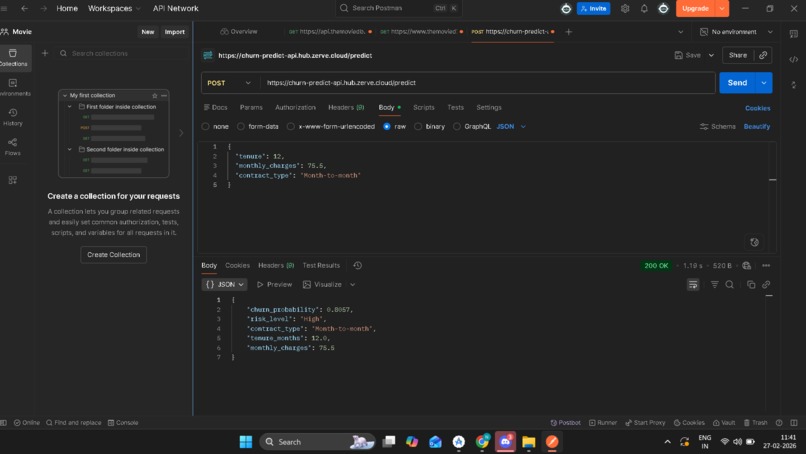The height and width of the screenshot is (454, 806).
Task: Copy the response body icon
Action: pyautogui.click(x=751, y=284)
